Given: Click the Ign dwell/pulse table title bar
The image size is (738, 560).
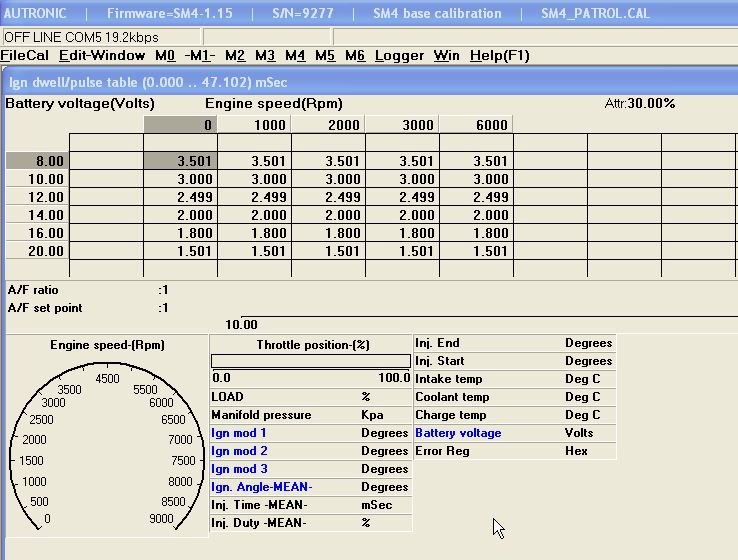Looking at the screenshot, I should pos(370,82).
